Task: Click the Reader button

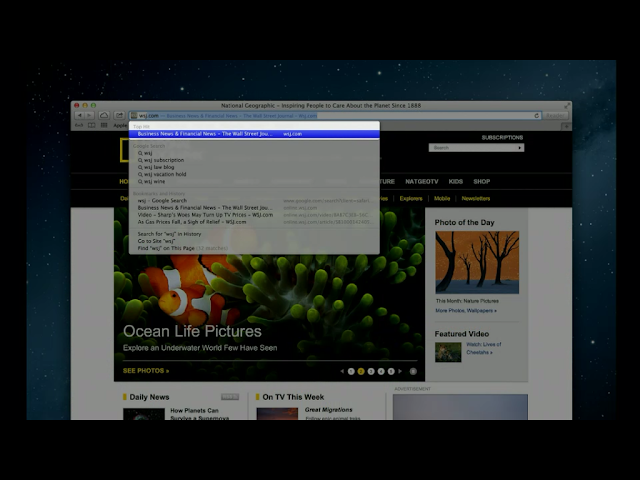Action: (x=555, y=116)
